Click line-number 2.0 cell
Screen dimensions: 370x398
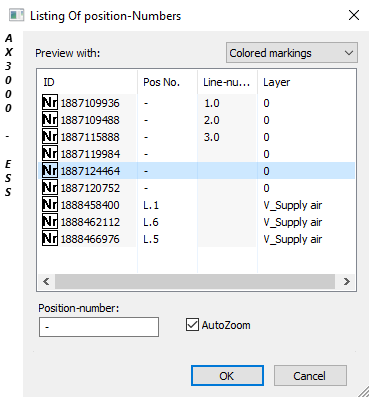click(212, 120)
